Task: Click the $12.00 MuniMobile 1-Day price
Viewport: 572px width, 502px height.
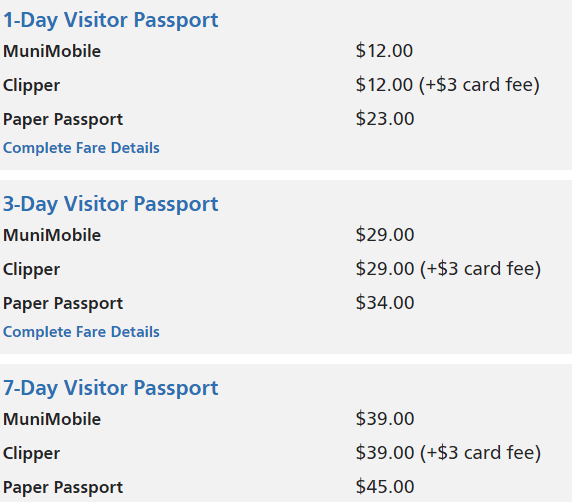Action: tap(384, 51)
